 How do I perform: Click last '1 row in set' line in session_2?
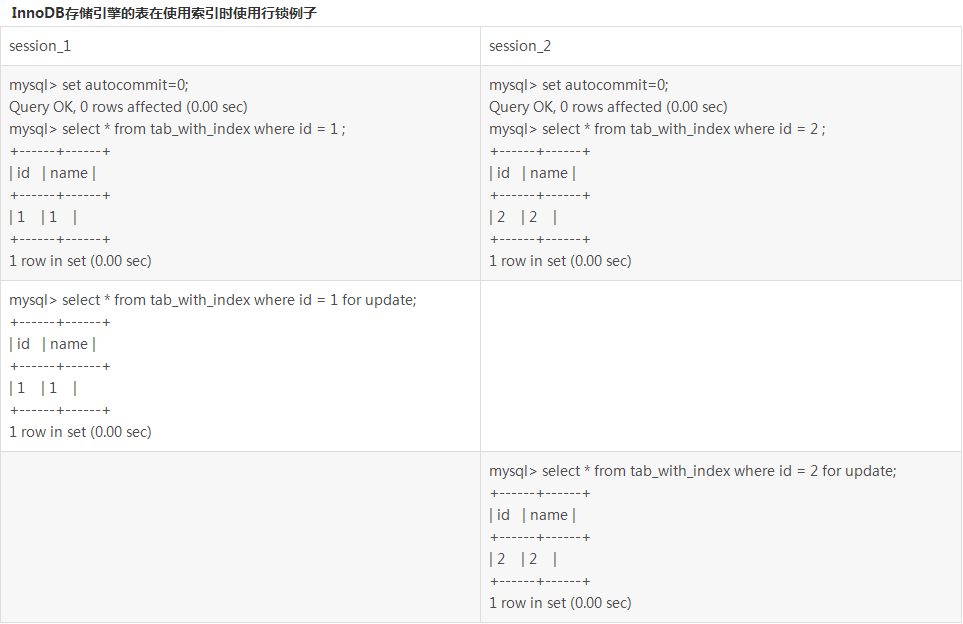tap(560, 603)
